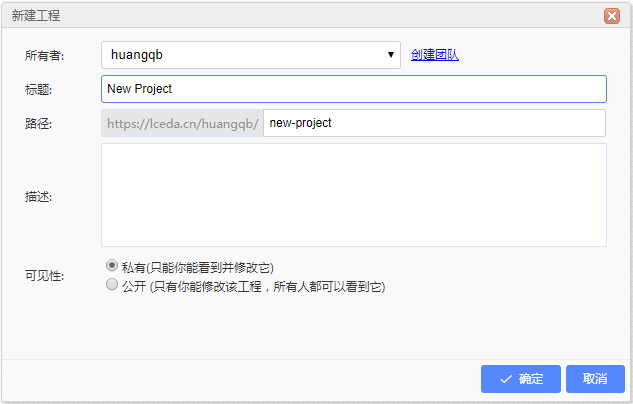Dismiss the dialog with 取消 button
The width and height of the screenshot is (633, 404).
pyautogui.click(x=595, y=379)
